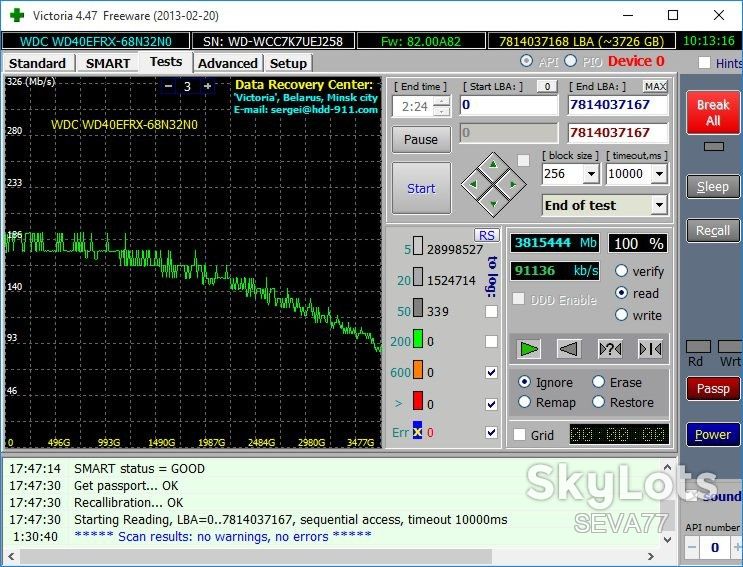Click the red Break All button

pyautogui.click(x=713, y=113)
